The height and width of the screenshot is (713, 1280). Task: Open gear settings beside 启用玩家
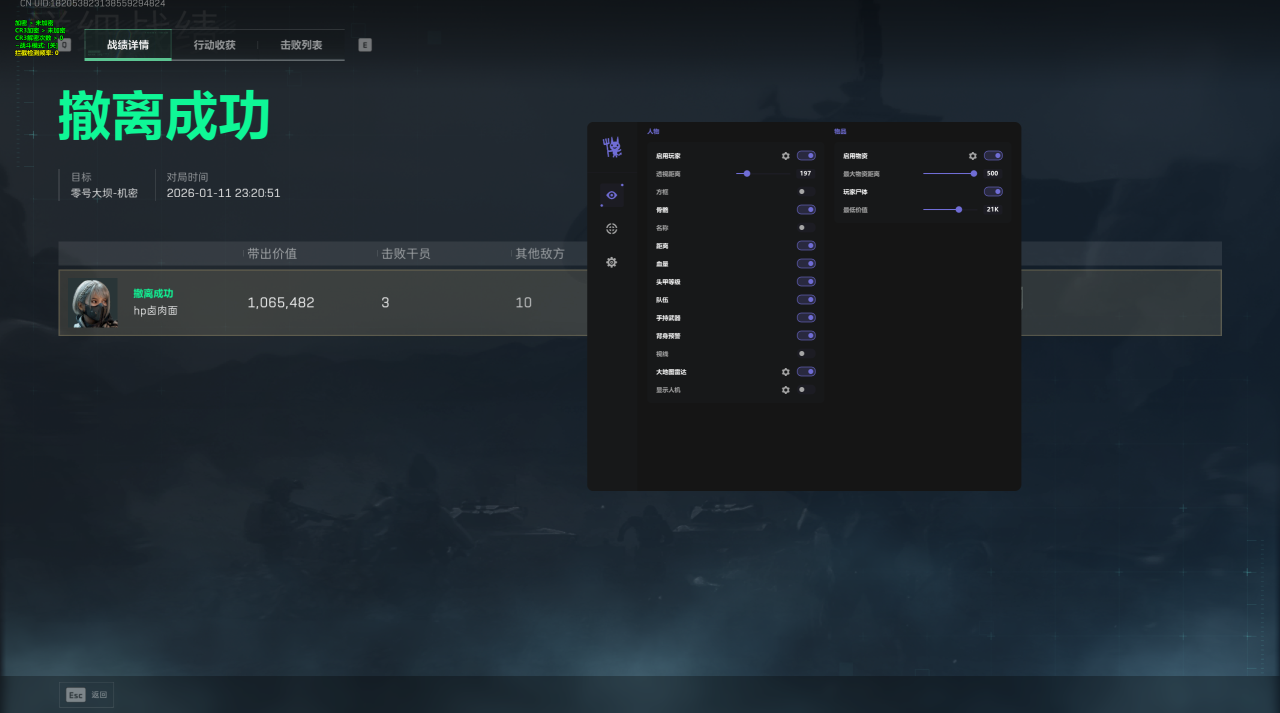pyautogui.click(x=786, y=156)
